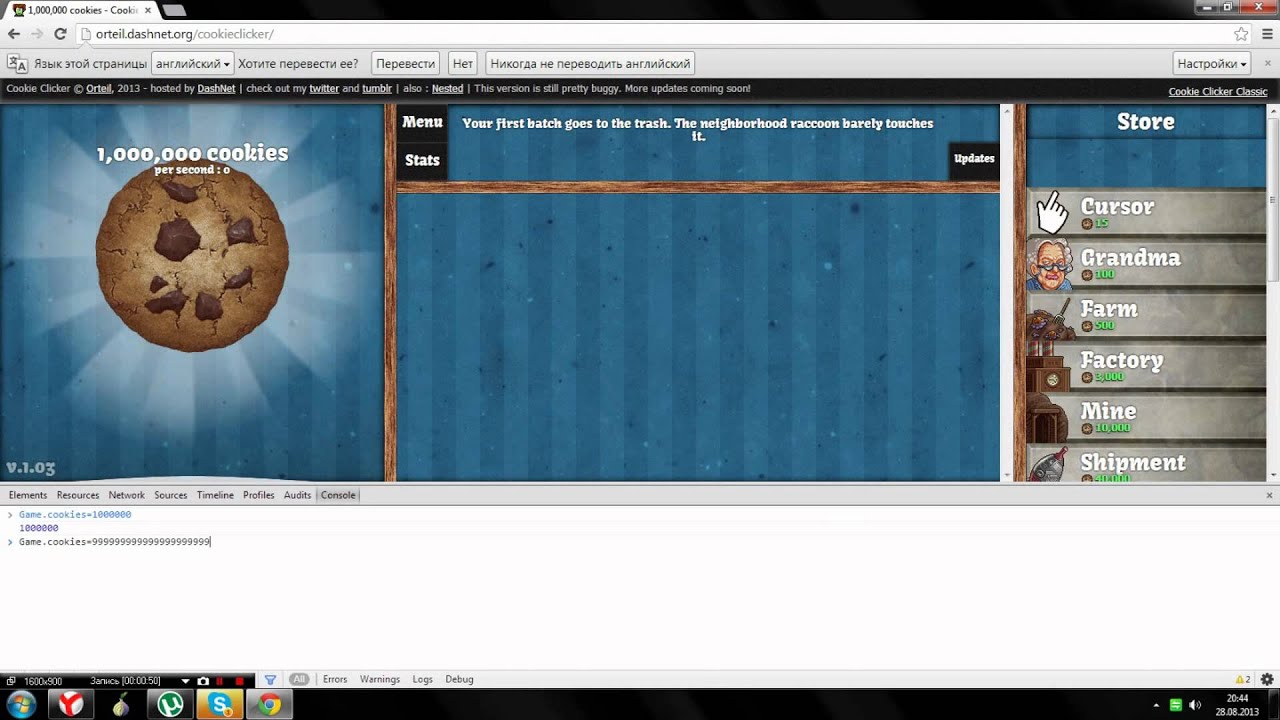Open the Orteil link

pyautogui.click(x=99, y=89)
